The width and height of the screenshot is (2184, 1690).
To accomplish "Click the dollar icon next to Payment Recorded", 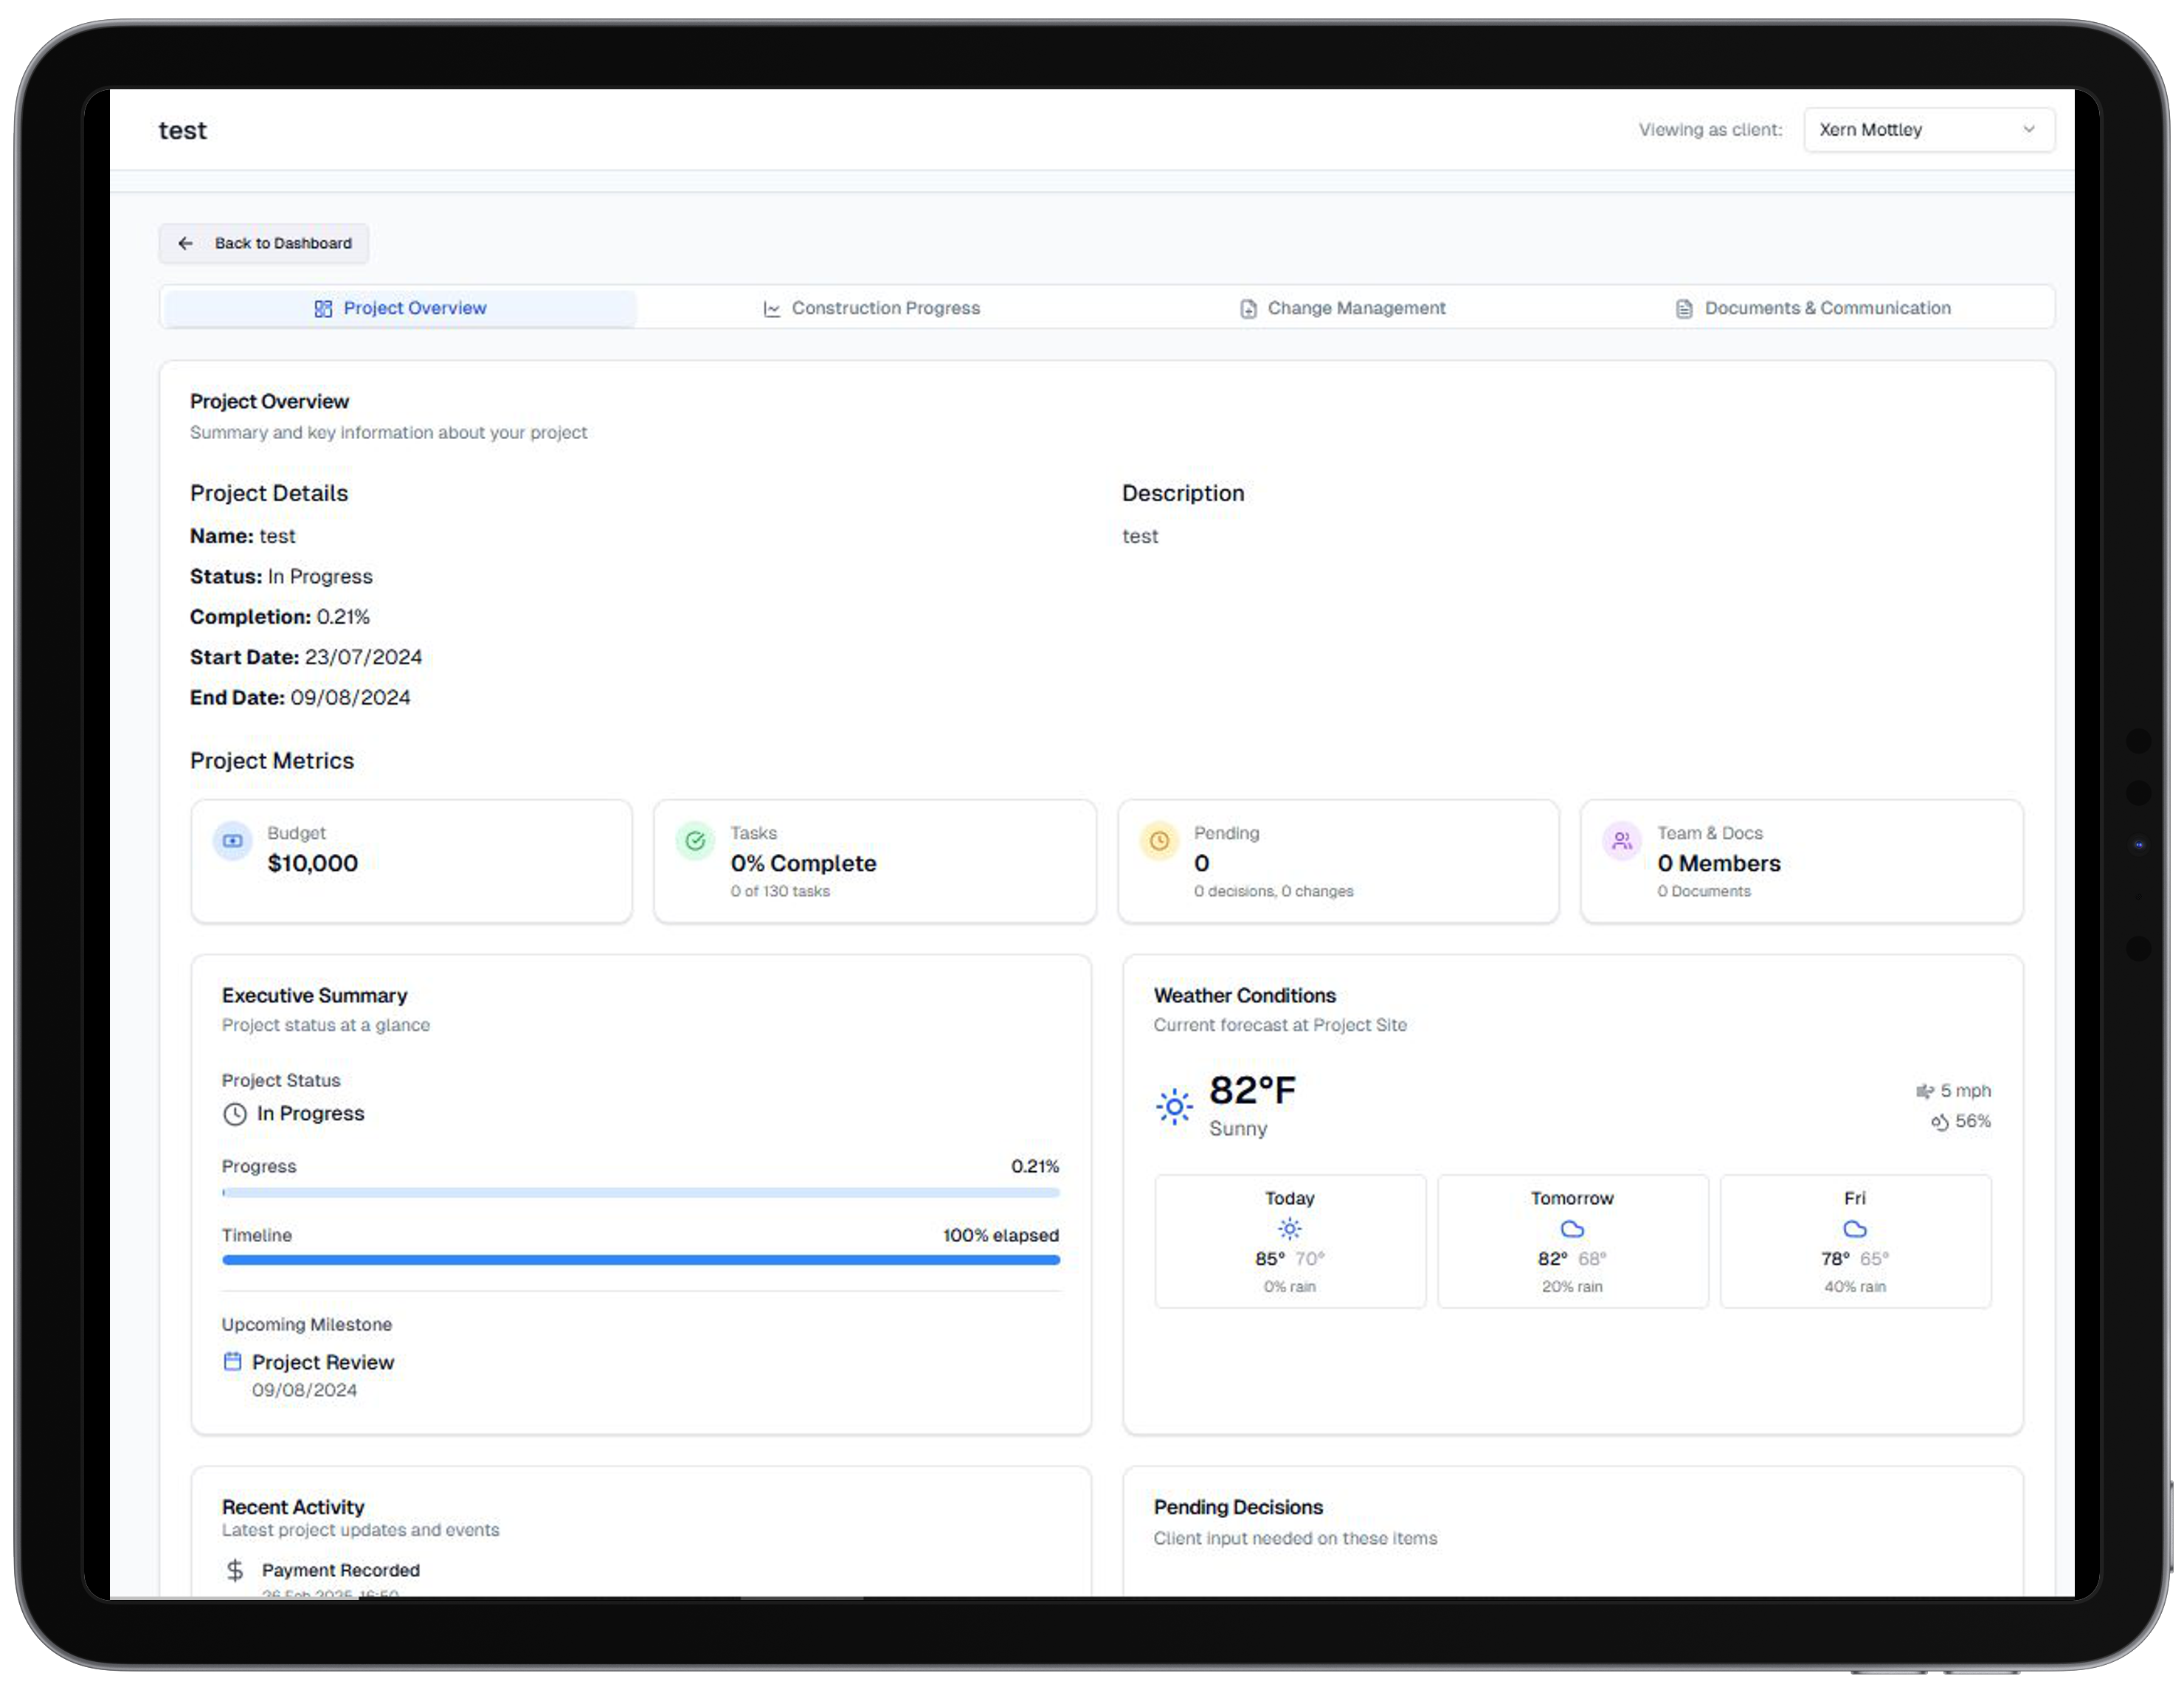I will [235, 1570].
